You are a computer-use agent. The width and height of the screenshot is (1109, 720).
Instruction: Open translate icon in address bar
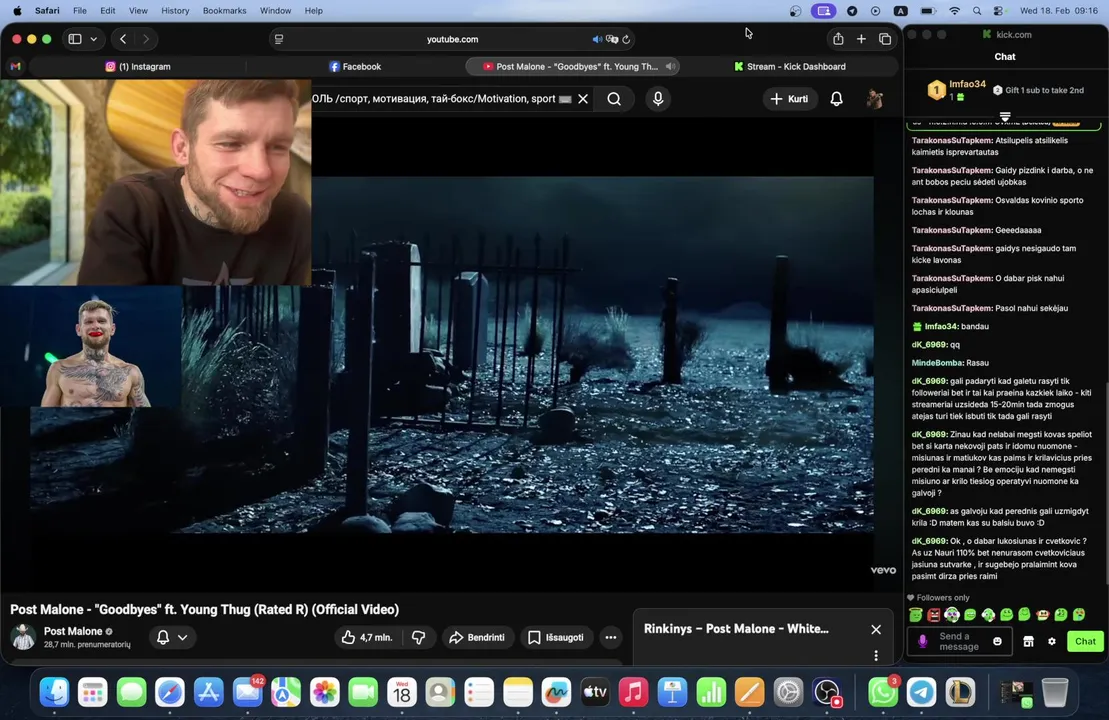pyautogui.click(x=612, y=40)
